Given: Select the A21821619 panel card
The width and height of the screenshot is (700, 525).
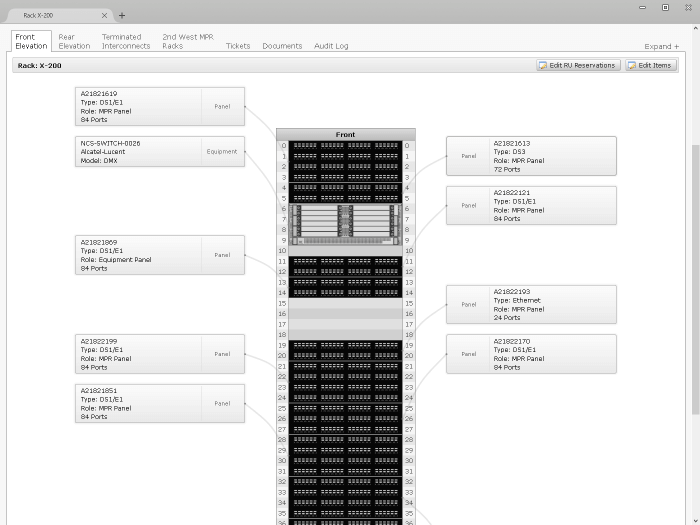Looking at the screenshot, I should pos(160,106).
